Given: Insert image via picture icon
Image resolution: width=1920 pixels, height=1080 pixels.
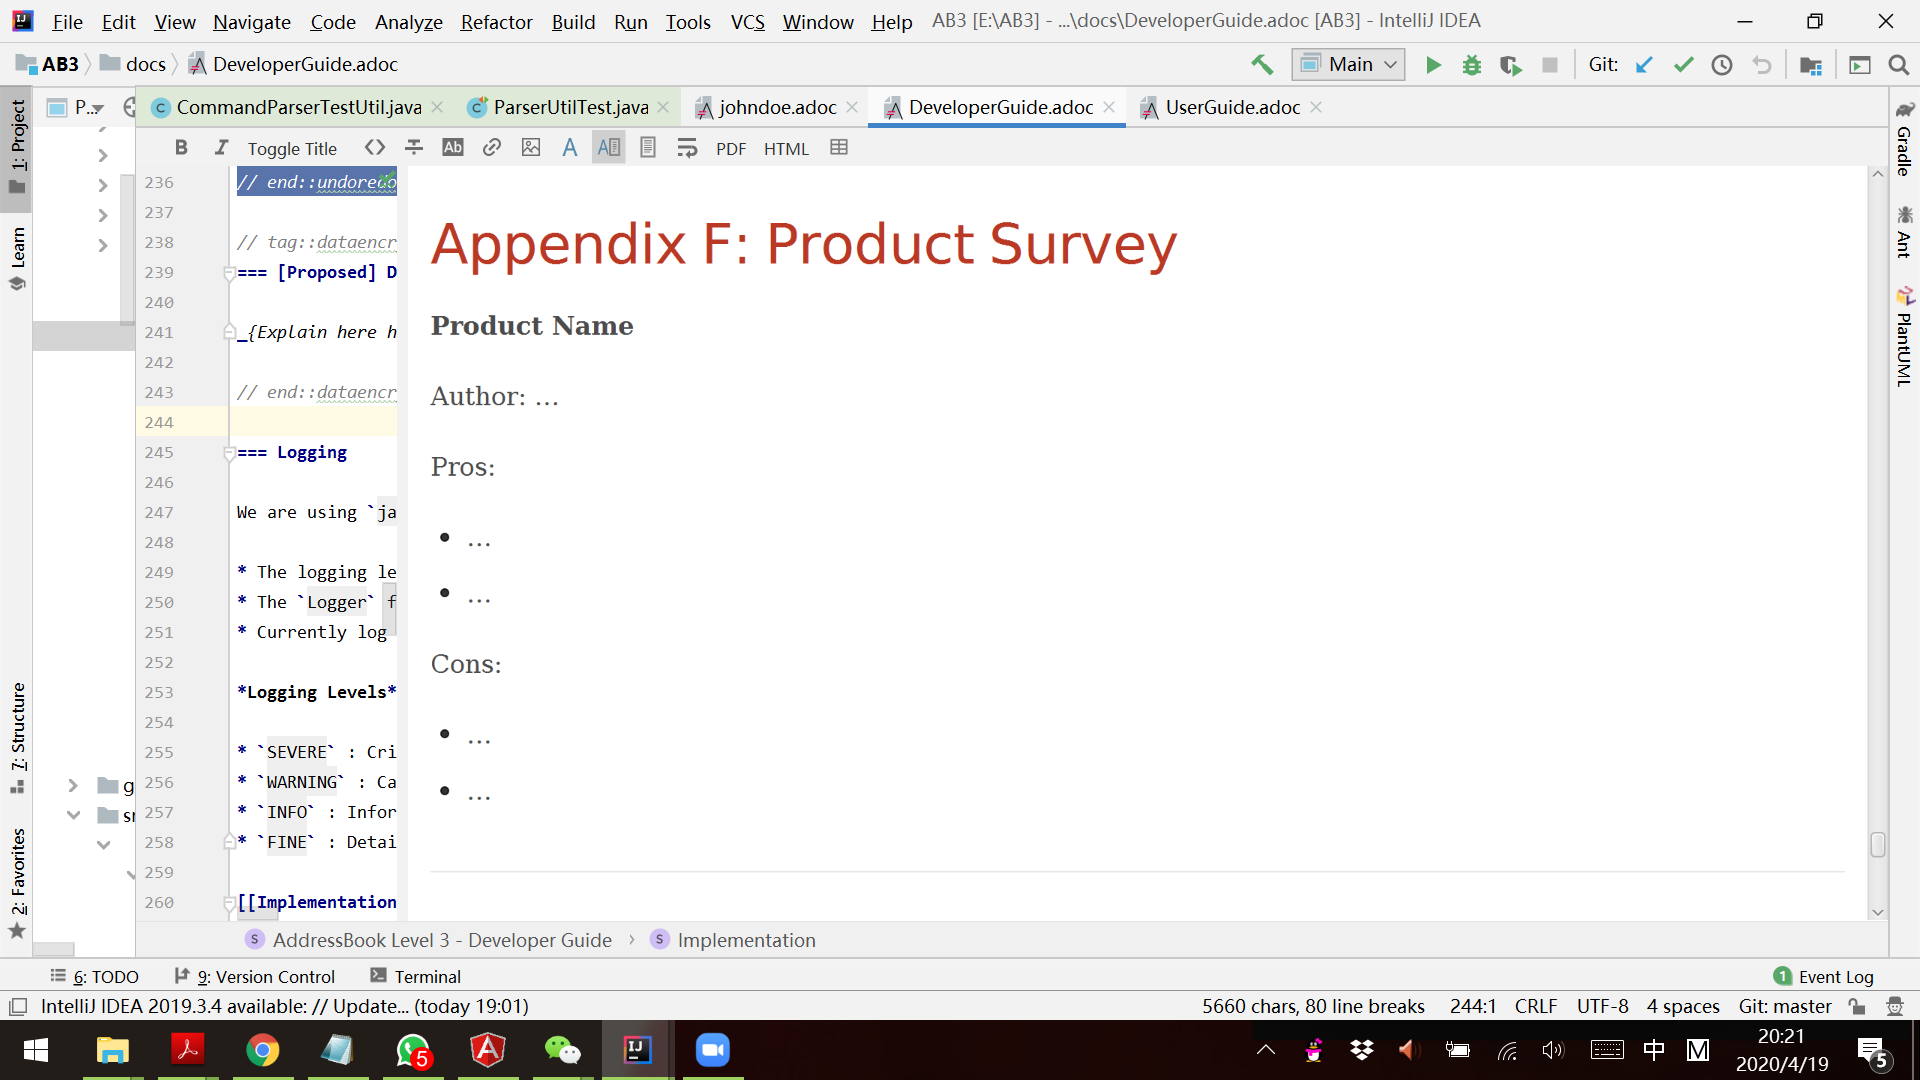Looking at the screenshot, I should click(x=531, y=148).
